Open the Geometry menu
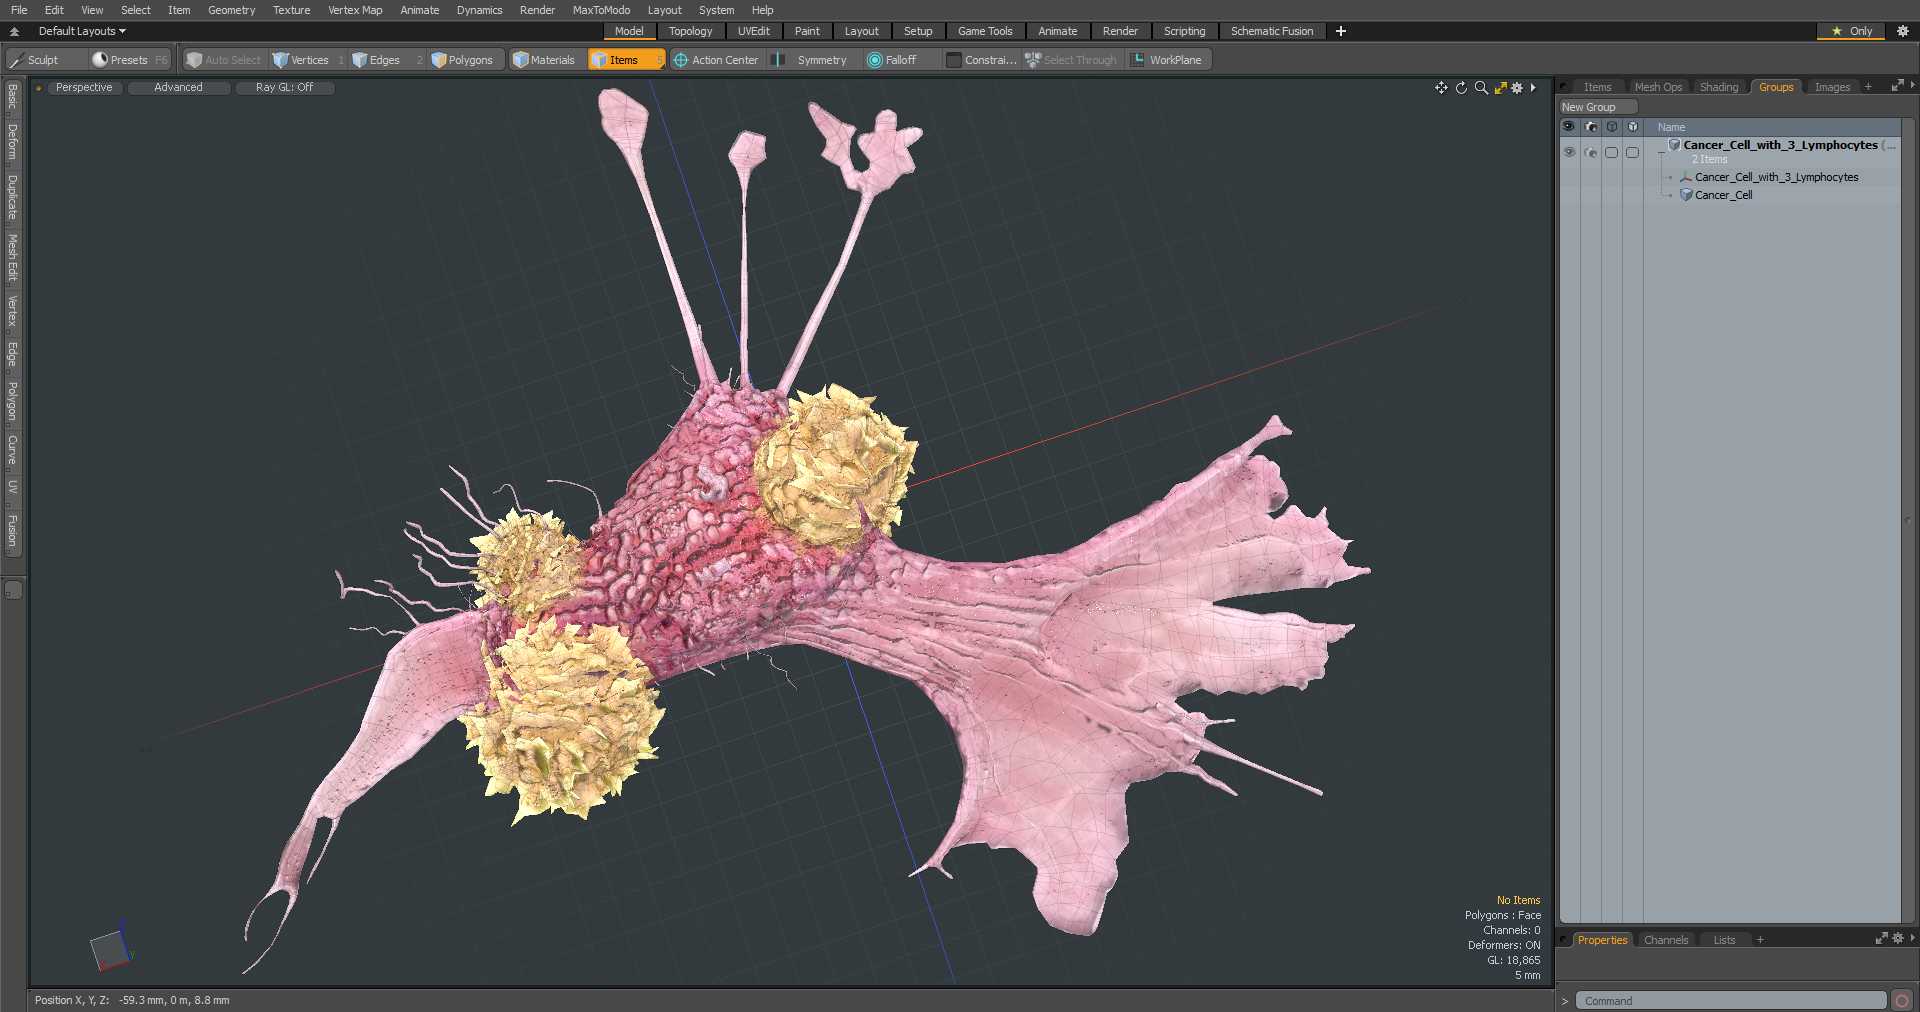Viewport: 1920px width, 1012px height. click(x=231, y=10)
